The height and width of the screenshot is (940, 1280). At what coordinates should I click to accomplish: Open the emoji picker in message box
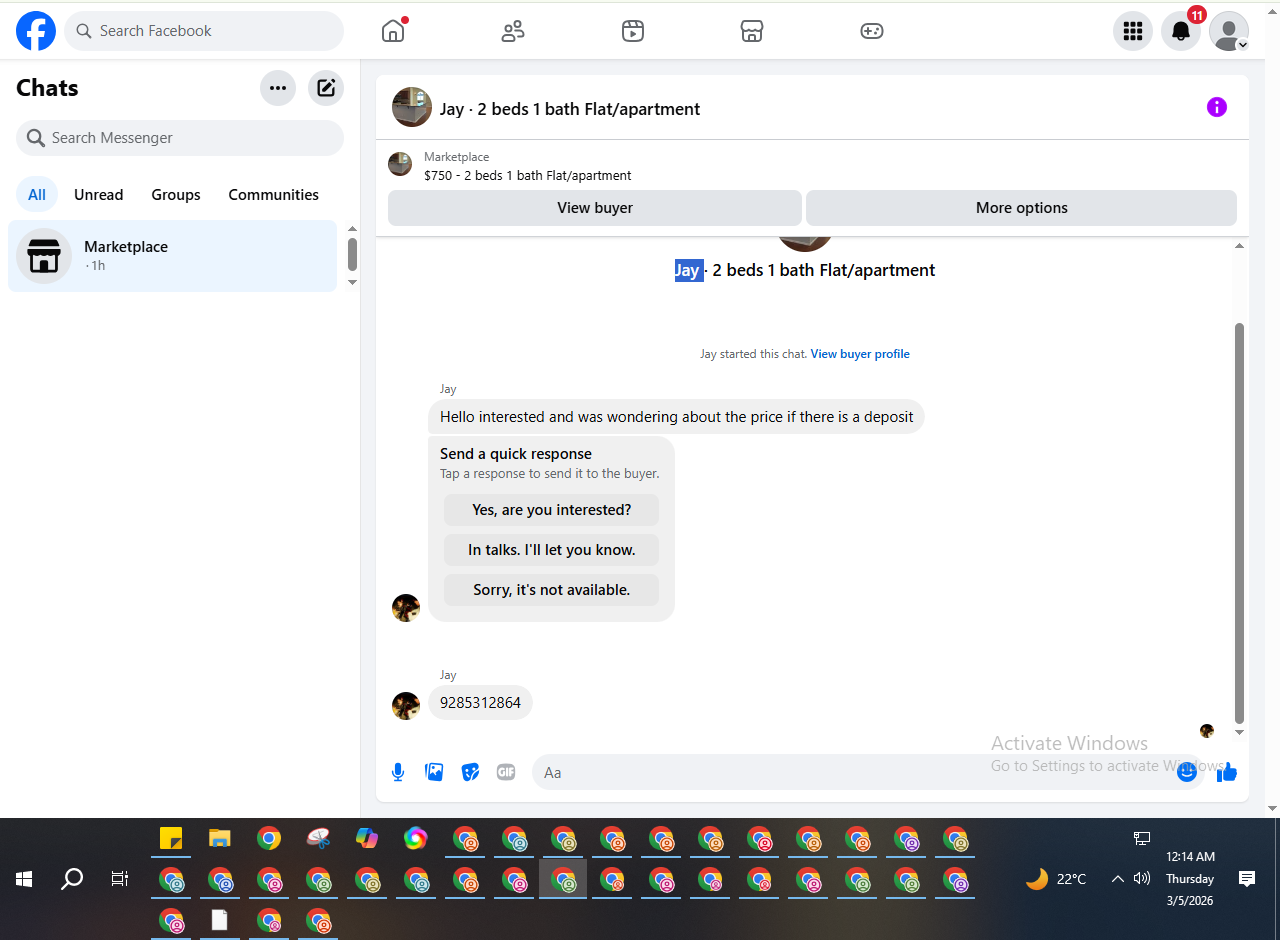(x=1187, y=772)
